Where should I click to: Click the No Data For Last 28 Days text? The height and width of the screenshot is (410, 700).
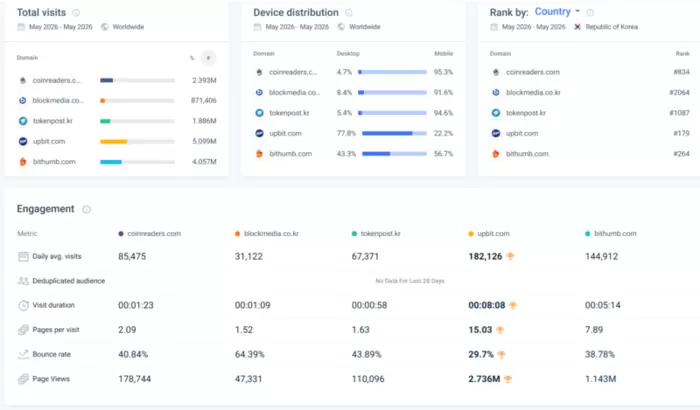click(410, 281)
